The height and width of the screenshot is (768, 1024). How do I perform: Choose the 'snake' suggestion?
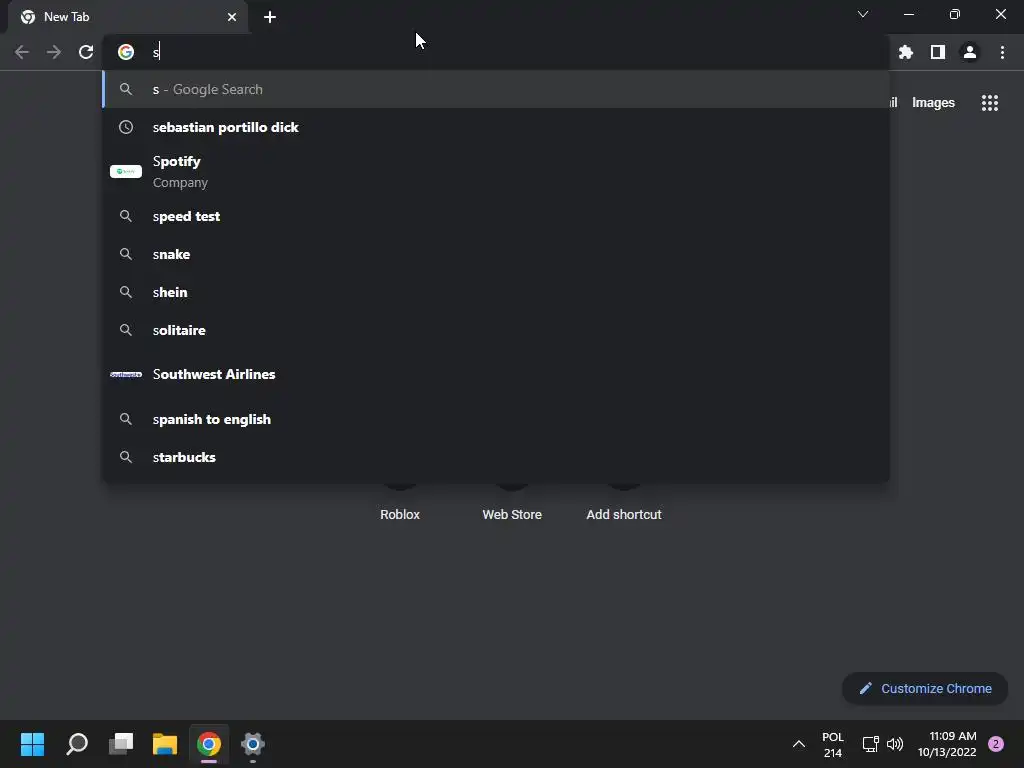point(496,254)
